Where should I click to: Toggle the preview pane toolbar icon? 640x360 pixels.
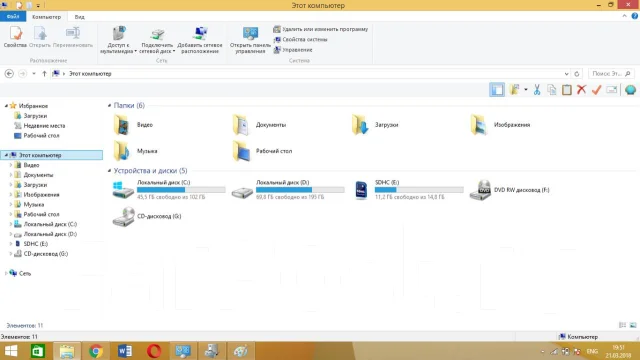click(x=497, y=90)
